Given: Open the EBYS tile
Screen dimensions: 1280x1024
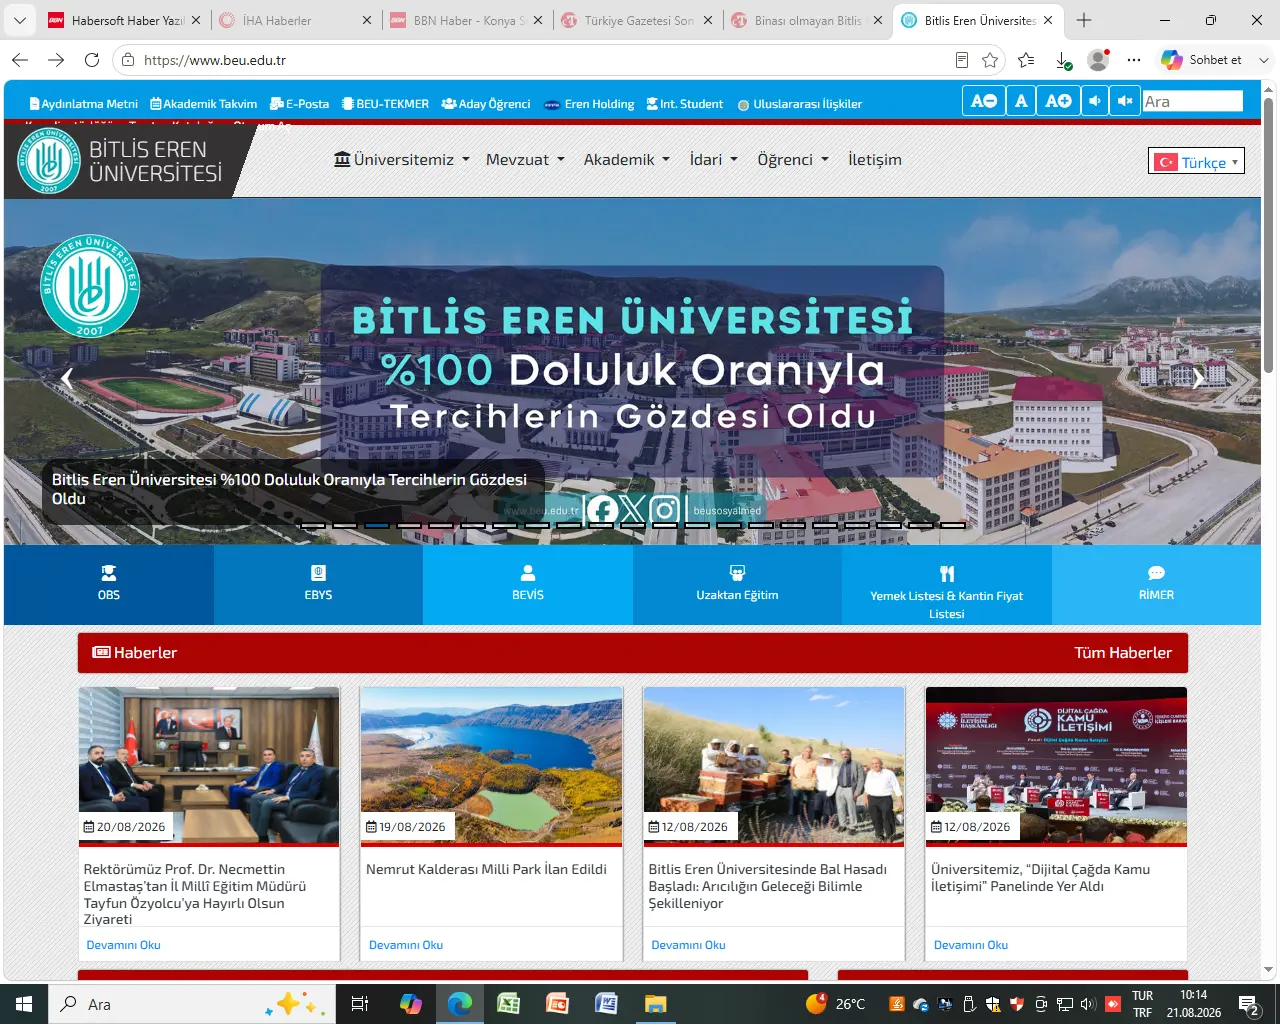Looking at the screenshot, I should [318, 584].
